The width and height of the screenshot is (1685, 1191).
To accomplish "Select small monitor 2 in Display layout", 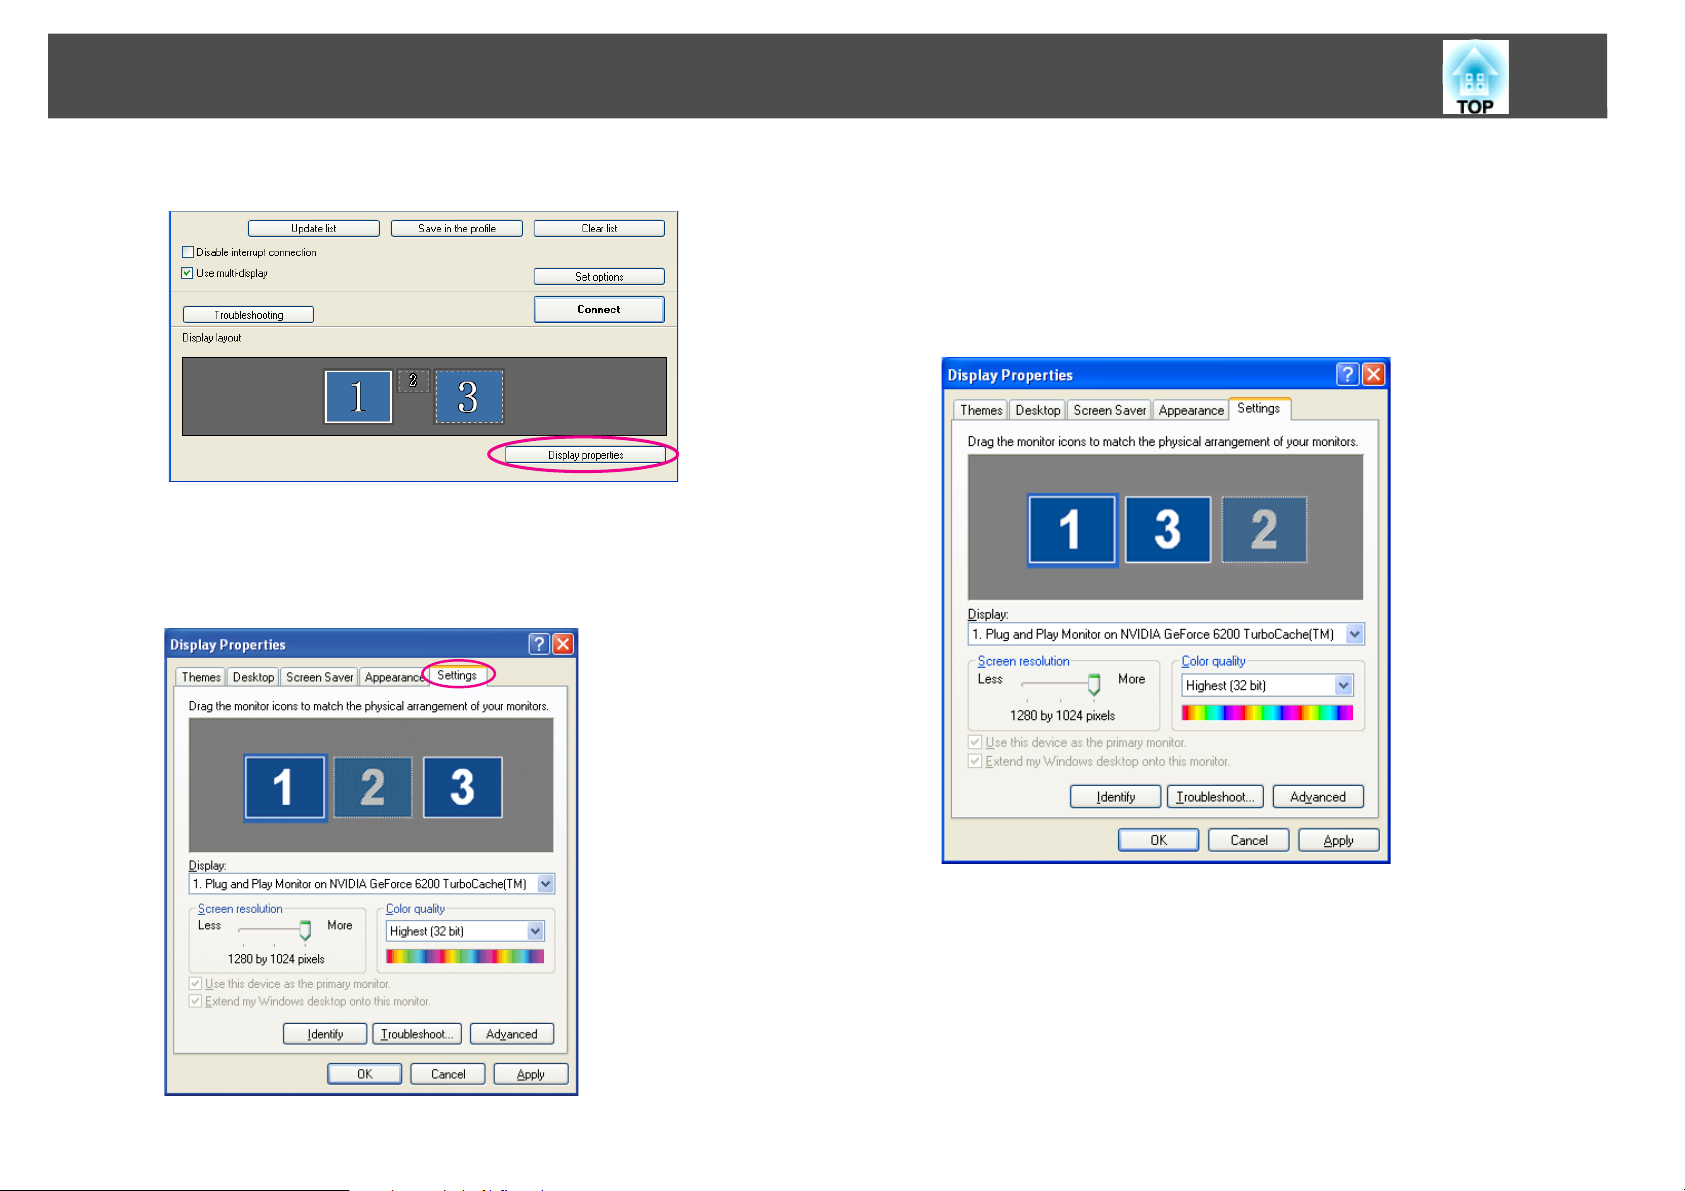I will pyautogui.click(x=413, y=380).
